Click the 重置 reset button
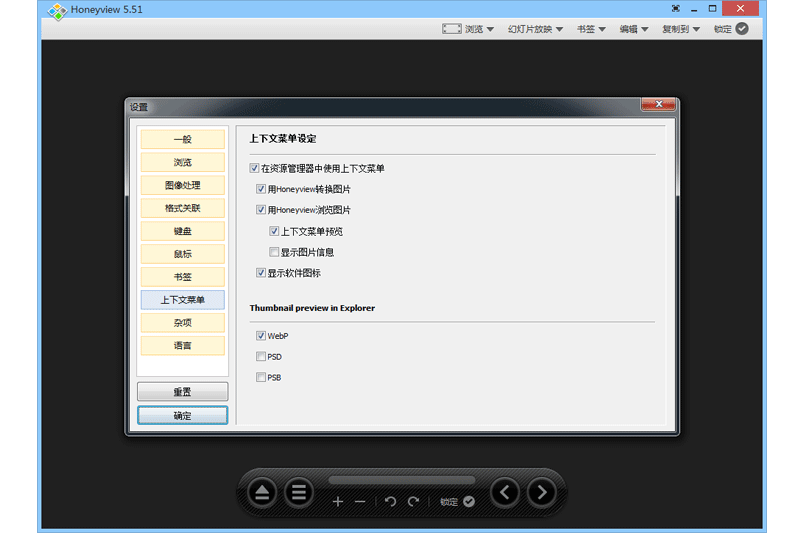 pyautogui.click(x=182, y=392)
